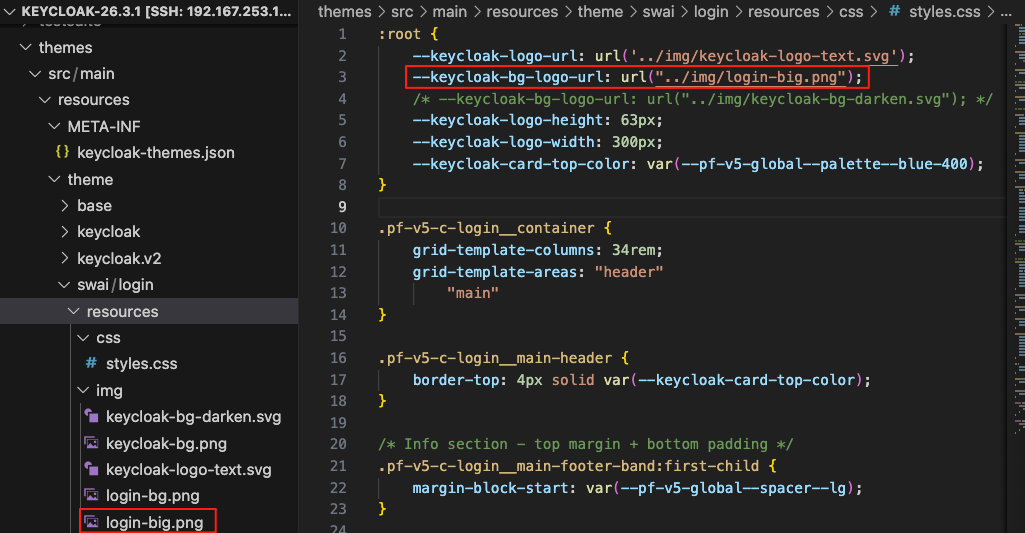Click the file icon of keycloak-bg-darken.svg
The height and width of the screenshot is (533, 1025).
pyautogui.click(x=91, y=417)
